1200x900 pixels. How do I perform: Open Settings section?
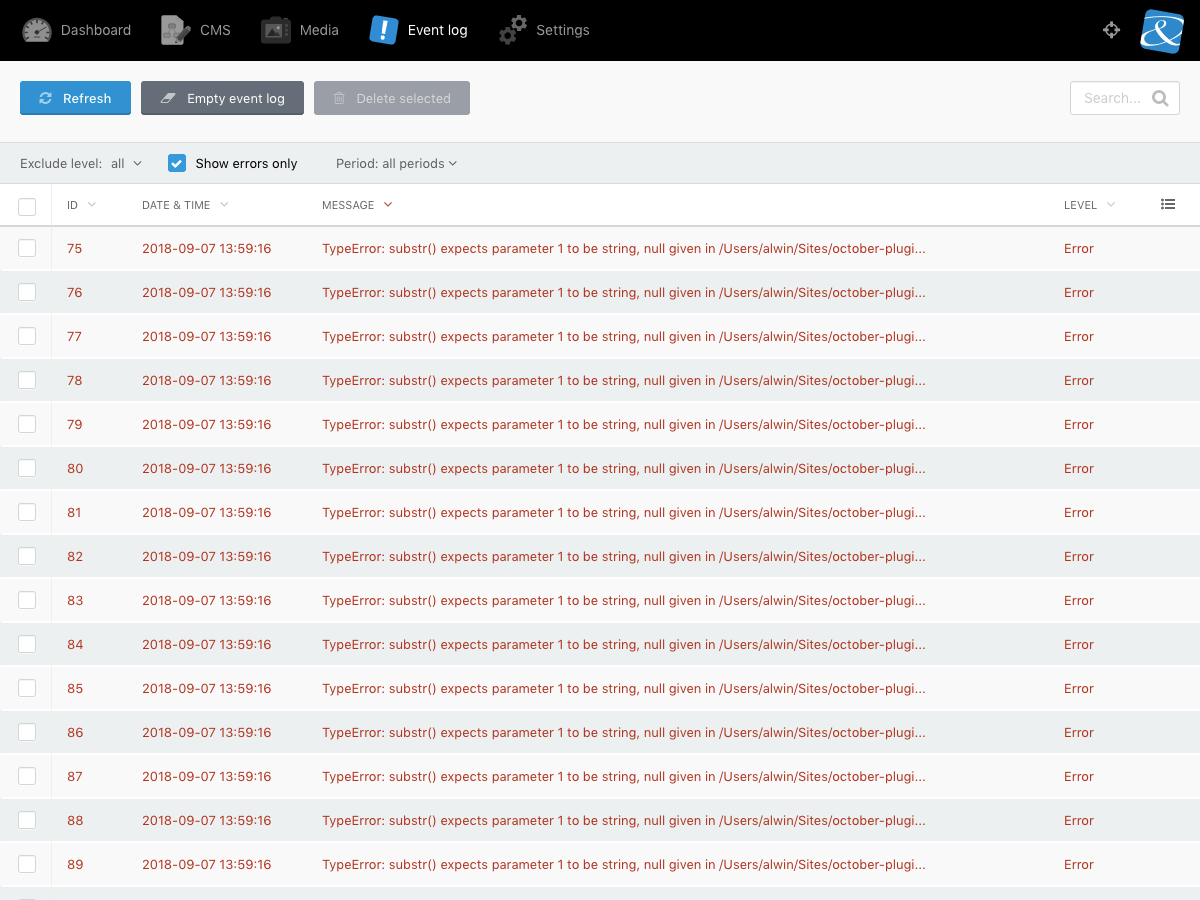pyautogui.click(x=544, y=30)
